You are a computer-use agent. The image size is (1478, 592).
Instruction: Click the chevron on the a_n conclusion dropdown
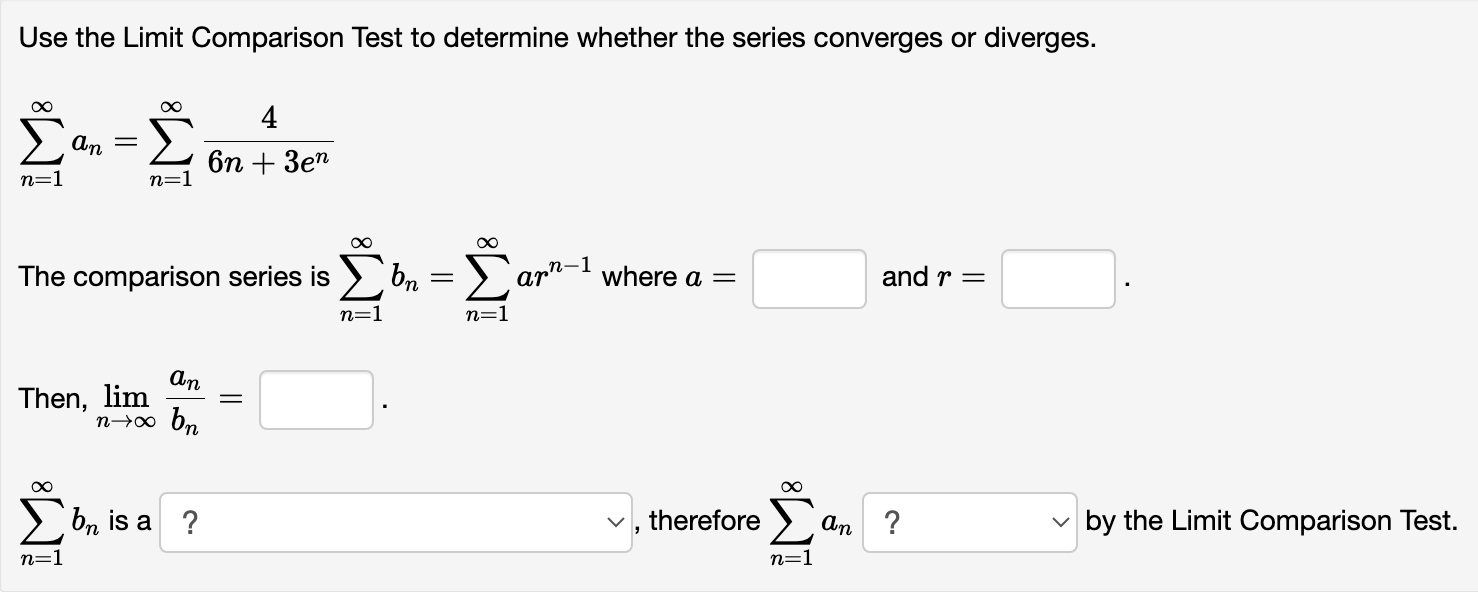tap(1058, 520)
